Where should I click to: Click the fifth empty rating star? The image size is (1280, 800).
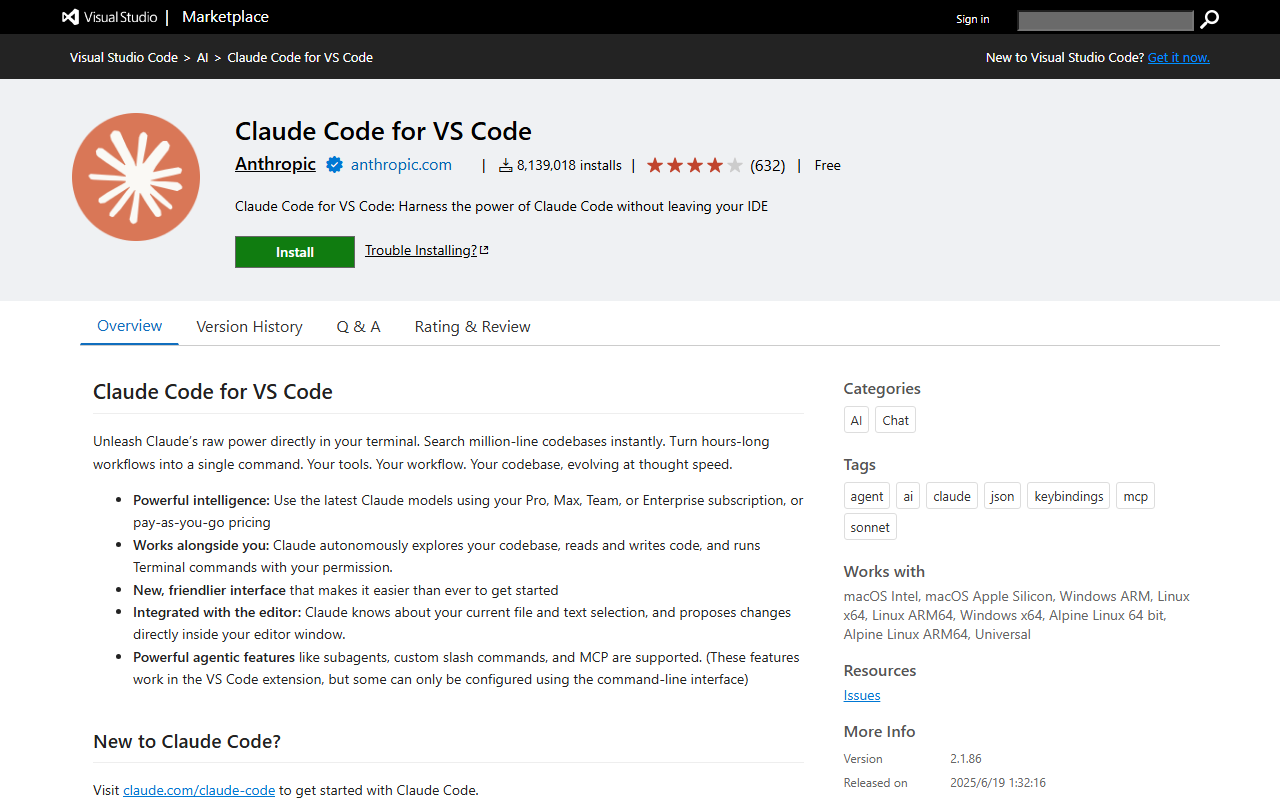click(x=734, y=164)
